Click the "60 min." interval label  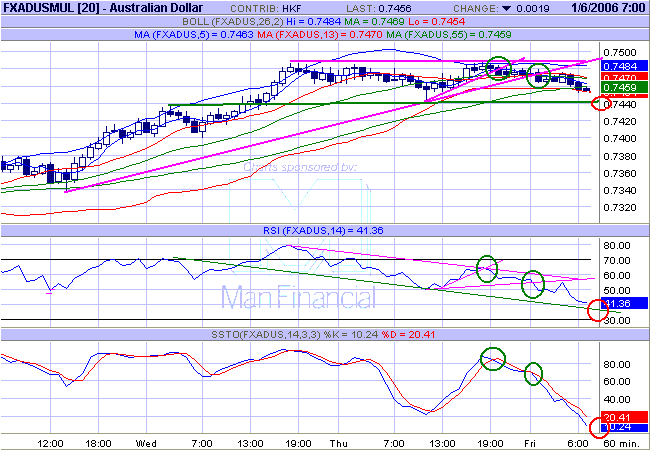[621, 443]
